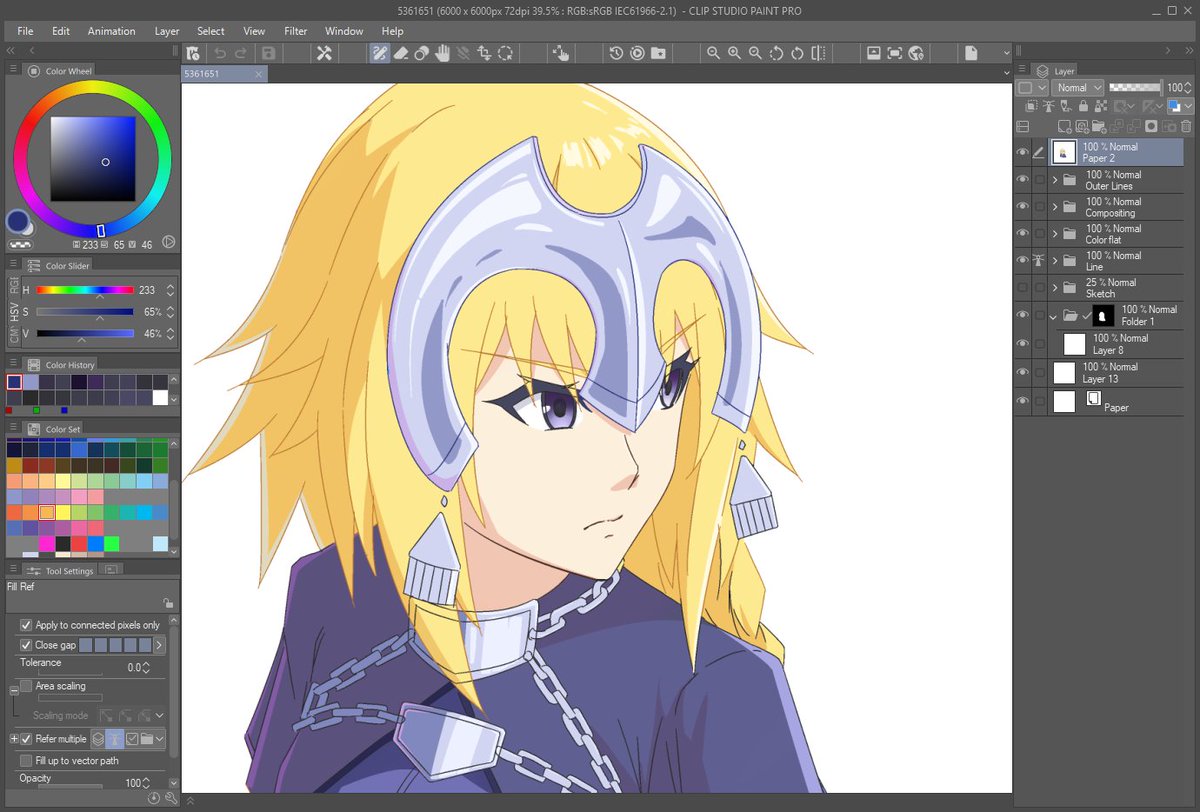Click the Rotate left icon
This screenshot has height=812, width=1200.
pyautogui.click(x=776, y=53)
